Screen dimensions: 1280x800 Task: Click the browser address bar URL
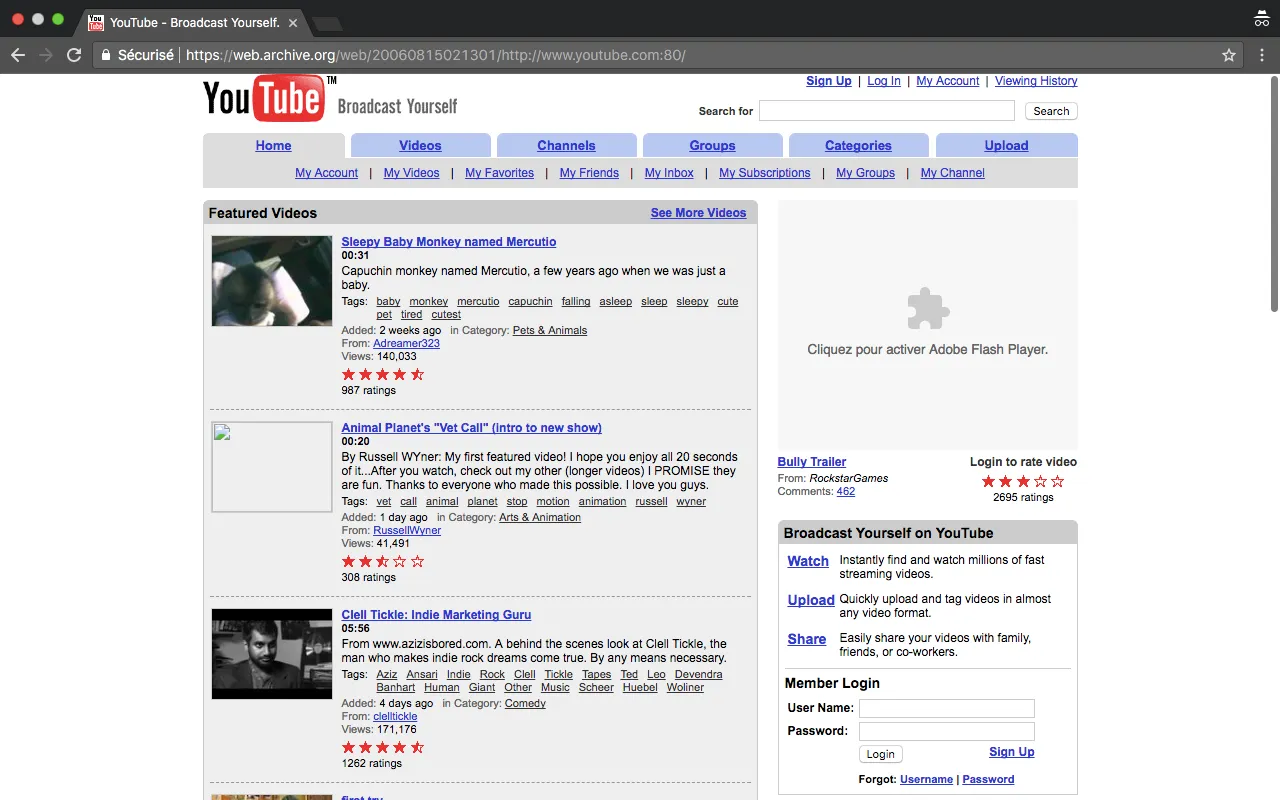pos(436,55)
